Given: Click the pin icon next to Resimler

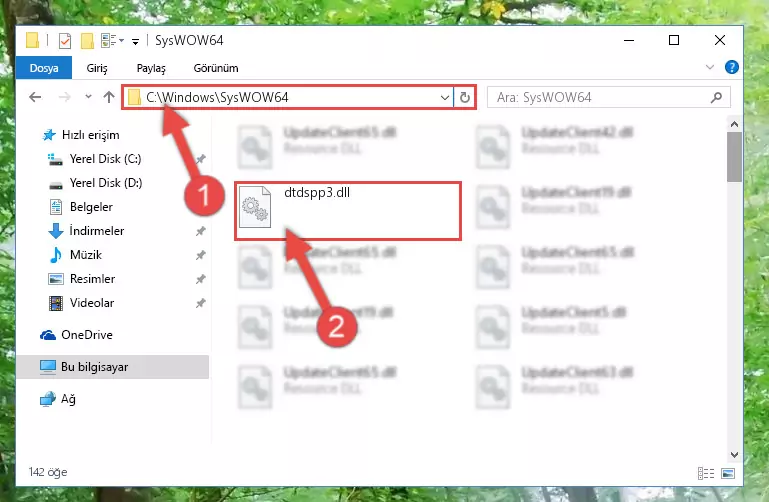Looking at the screenshot, I should tap(201, 279).
